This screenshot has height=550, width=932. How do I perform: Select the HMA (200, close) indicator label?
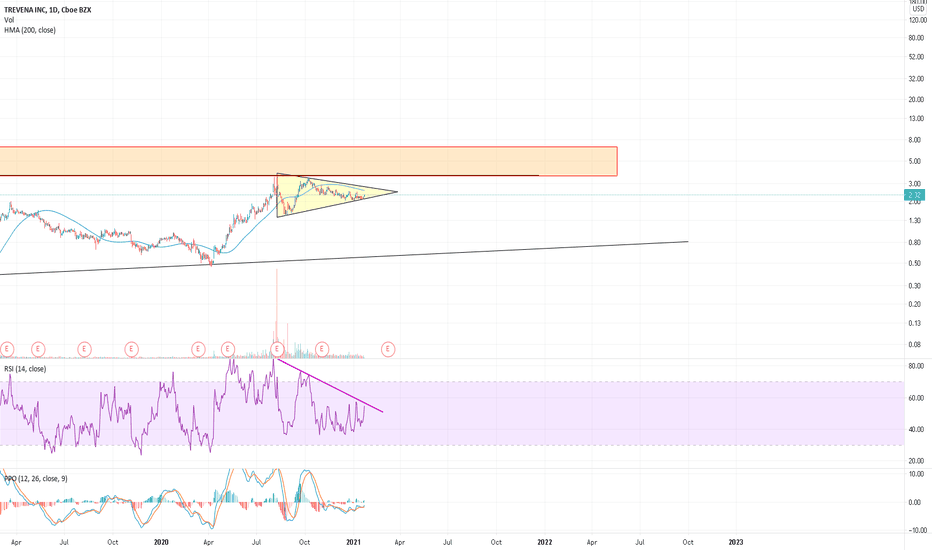30,30
